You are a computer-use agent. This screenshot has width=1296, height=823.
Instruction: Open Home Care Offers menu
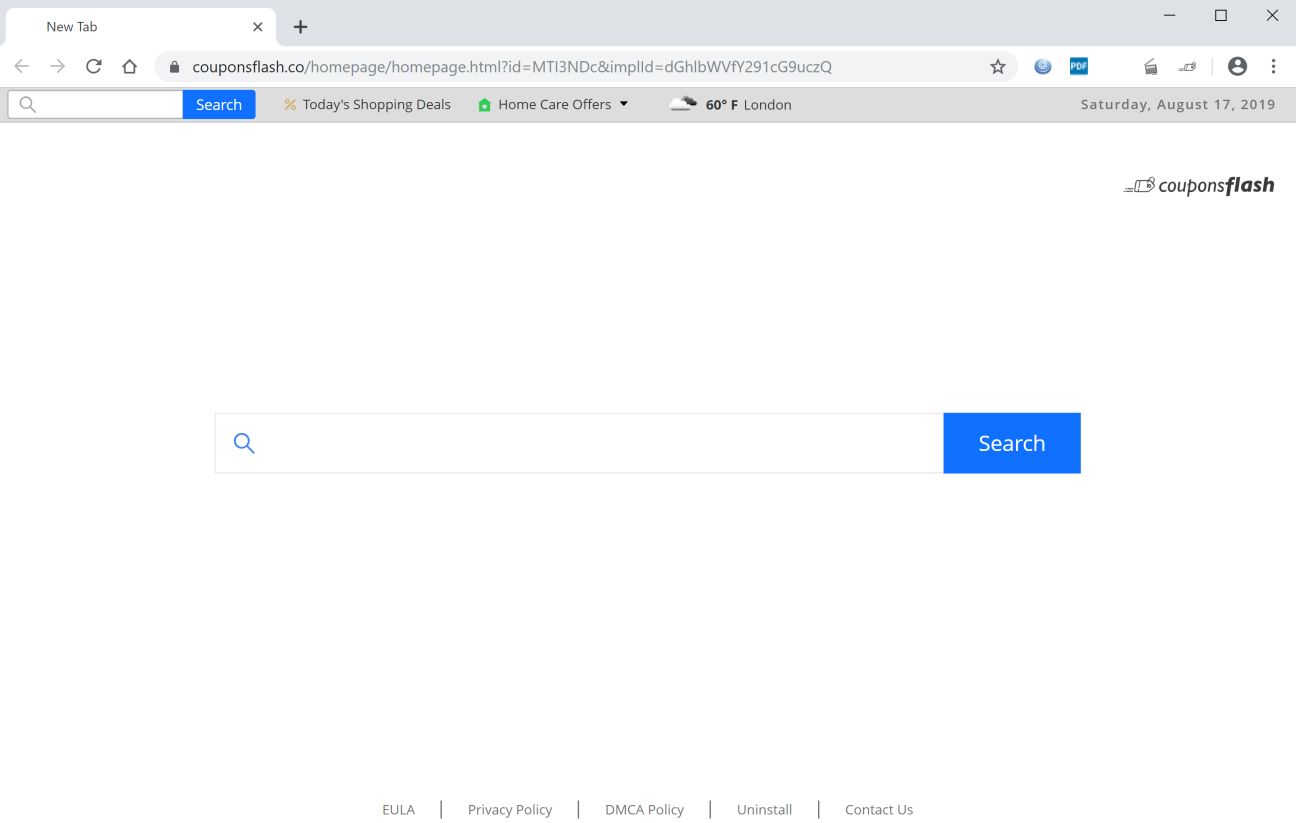[554, 104]
